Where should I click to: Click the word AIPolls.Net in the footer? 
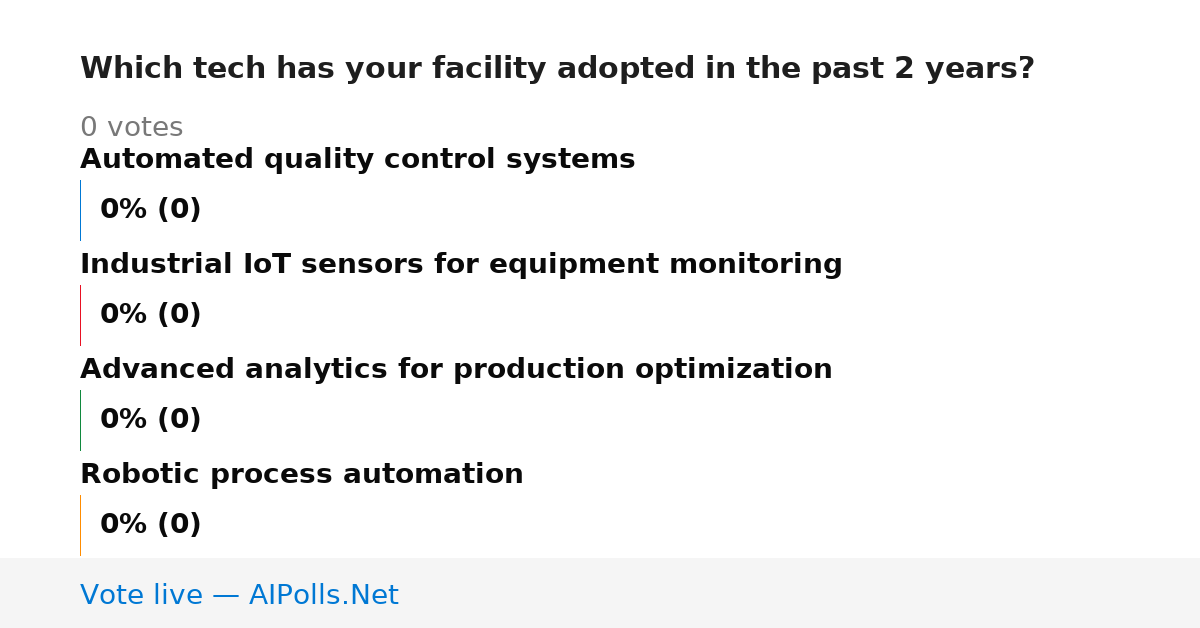pyautogui.click(x=323, y=596)
